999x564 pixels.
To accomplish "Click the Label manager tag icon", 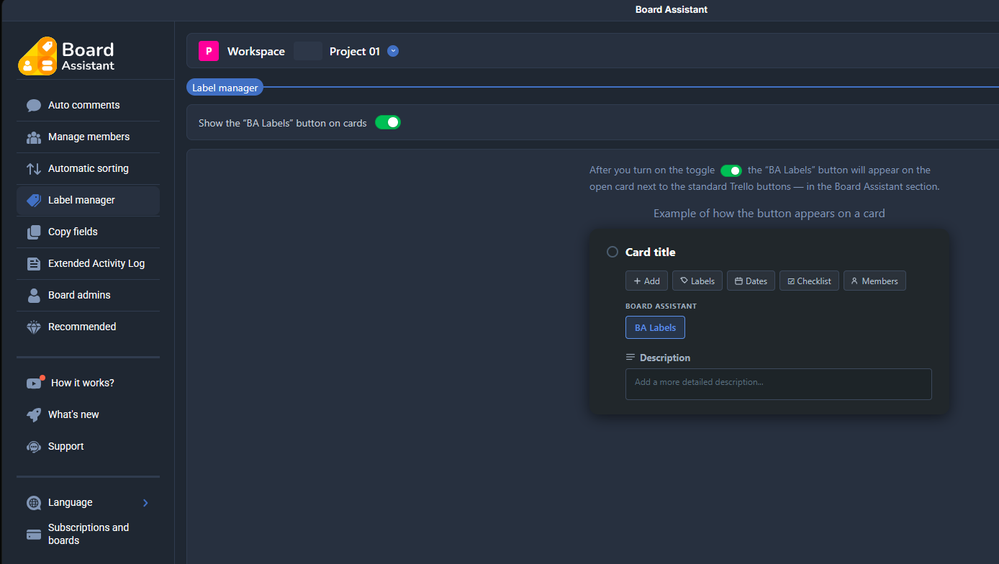I will click(x=34, y=200).
